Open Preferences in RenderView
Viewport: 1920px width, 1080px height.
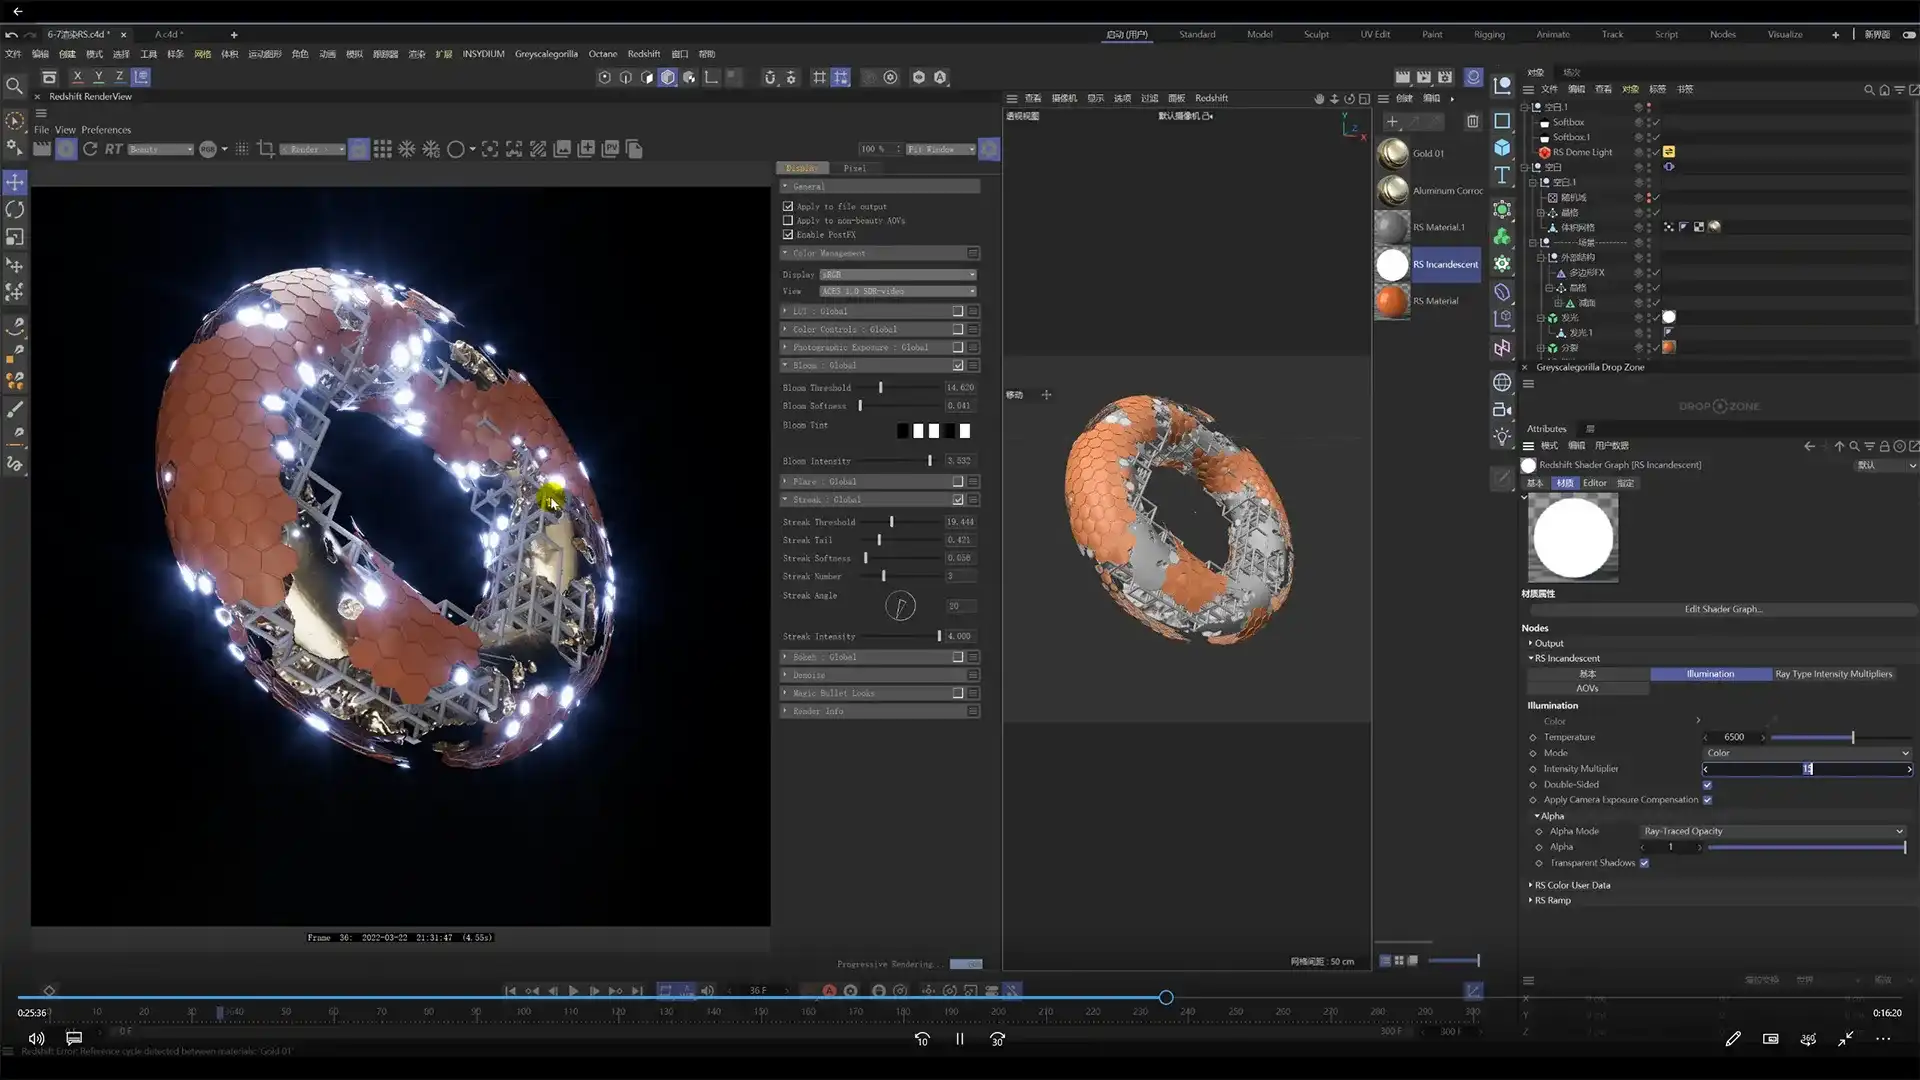[106, 130]
